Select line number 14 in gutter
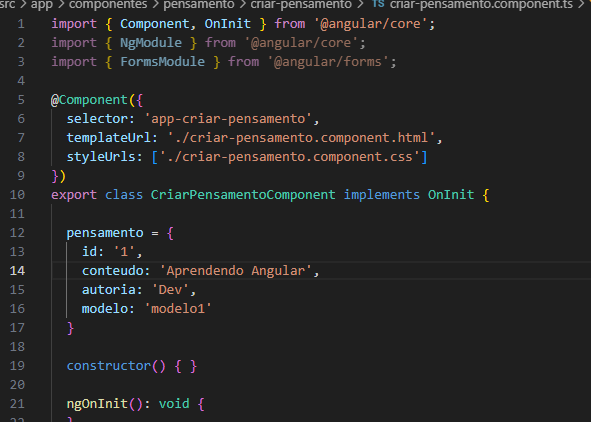 click(17, 271)
